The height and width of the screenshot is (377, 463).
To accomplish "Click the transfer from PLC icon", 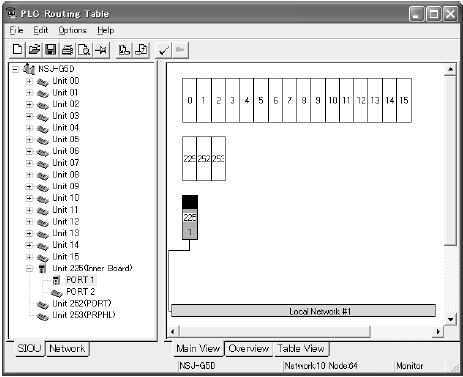I will click(141, 50).
